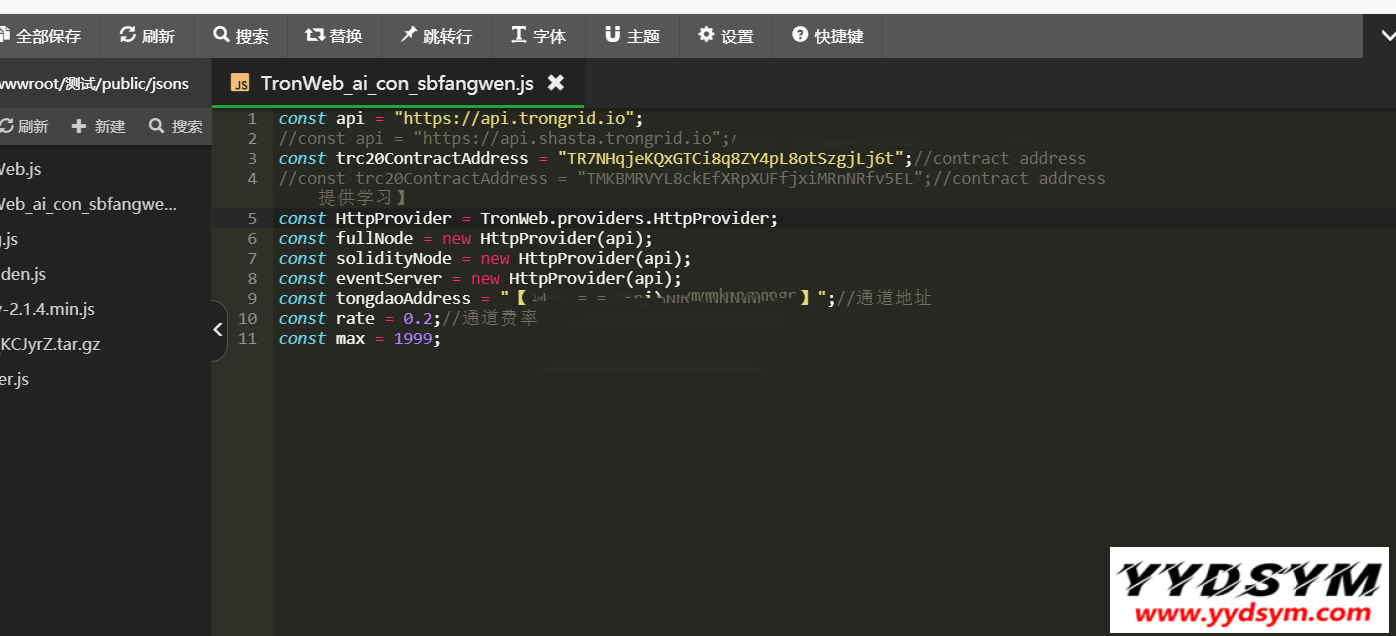
Task: Search files in the sidebar (搜索)
Action: click(x=176, y=126)
